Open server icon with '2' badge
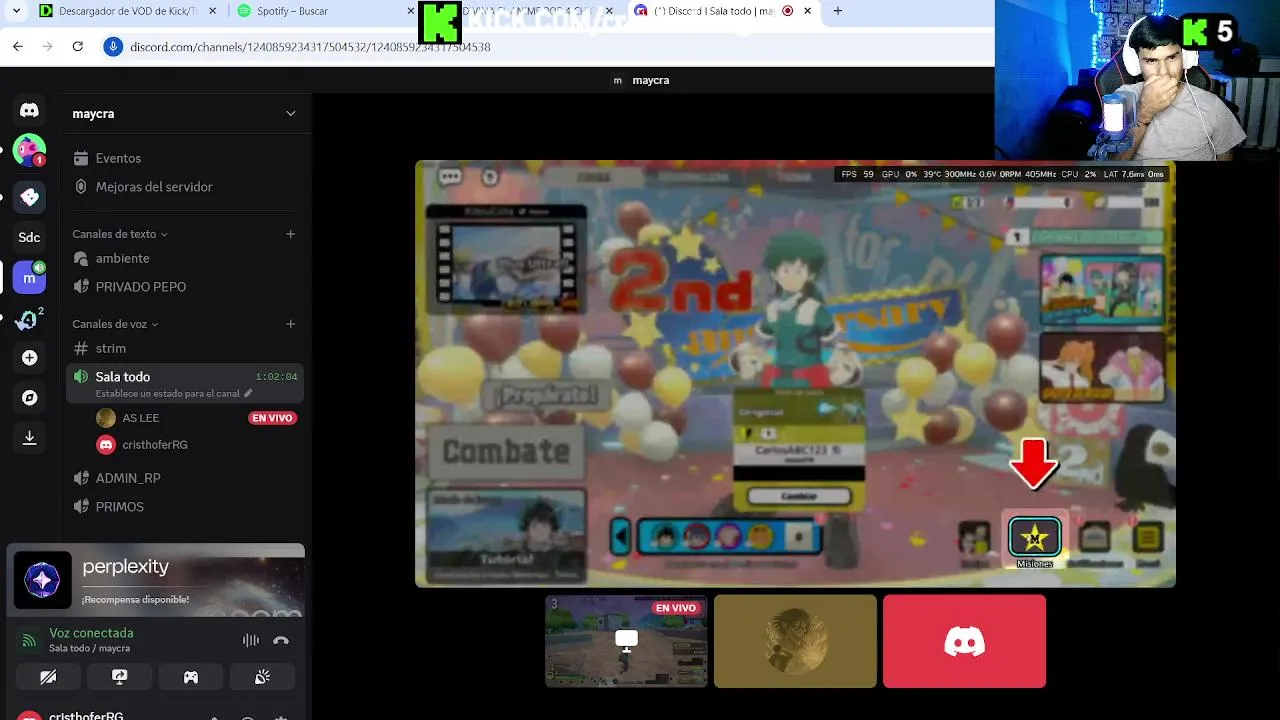This screenshot has height=720, width=1280. tap(29, 318)
